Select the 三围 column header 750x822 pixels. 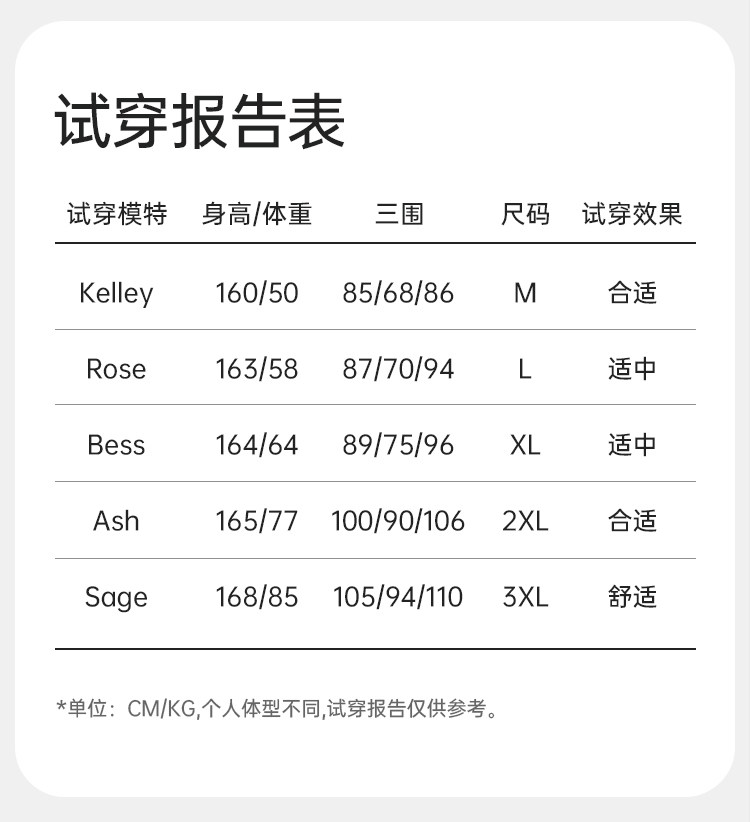pos(399,214)
